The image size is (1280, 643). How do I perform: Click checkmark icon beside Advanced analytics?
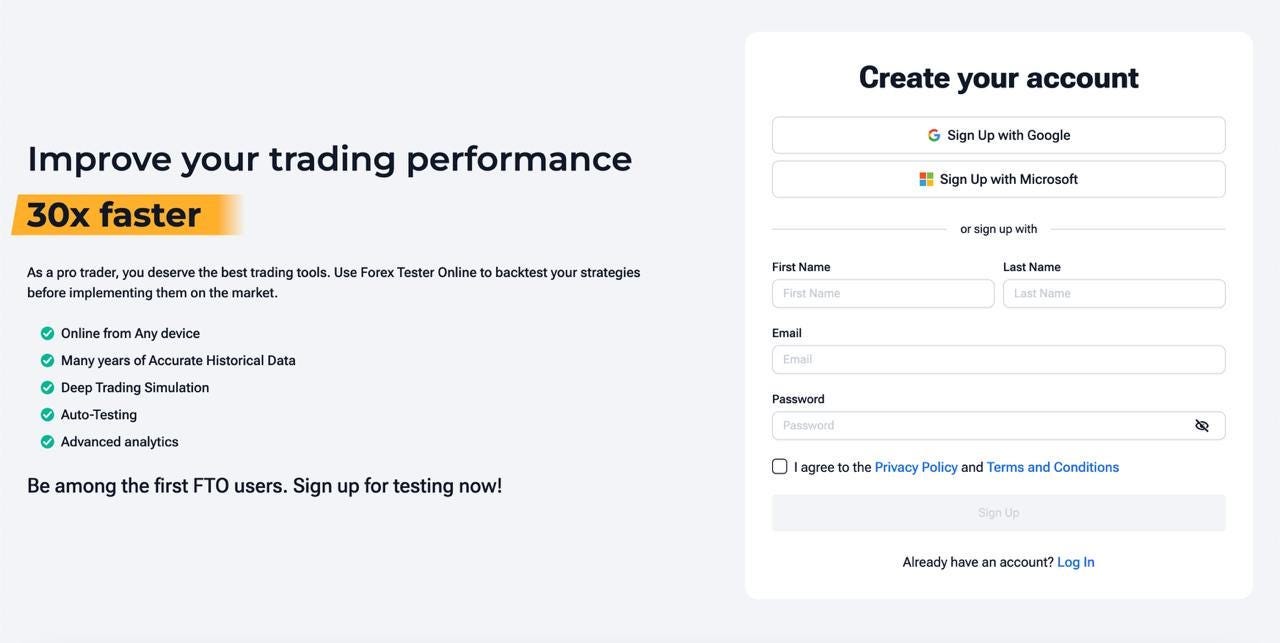pos(47,441)
